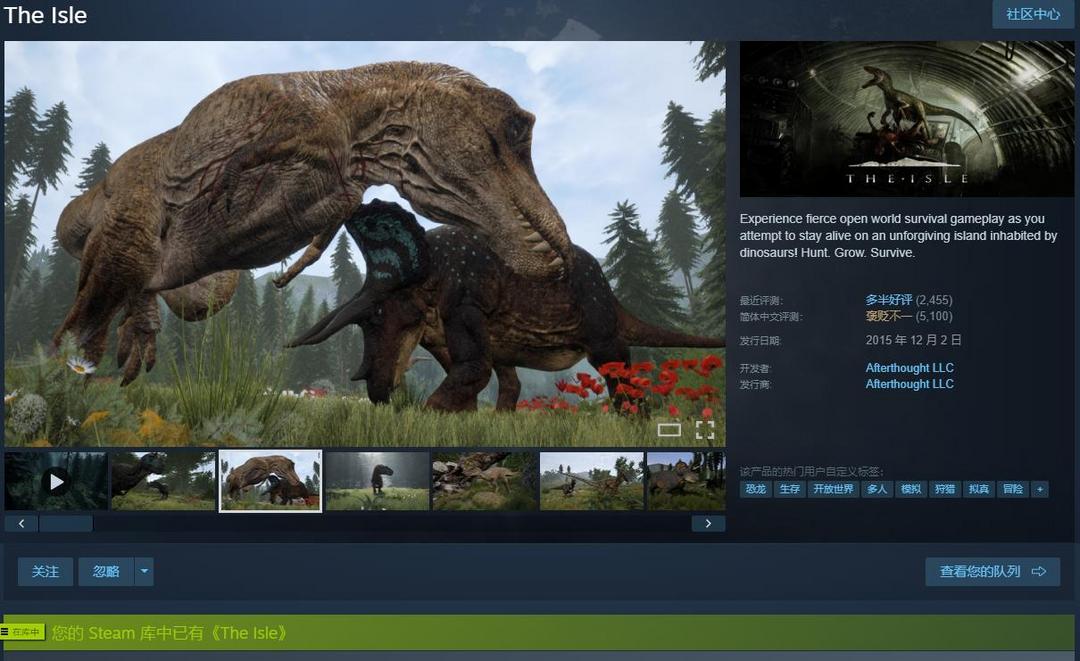
Task: Select the 冒险 tag
Action: 1012,489
